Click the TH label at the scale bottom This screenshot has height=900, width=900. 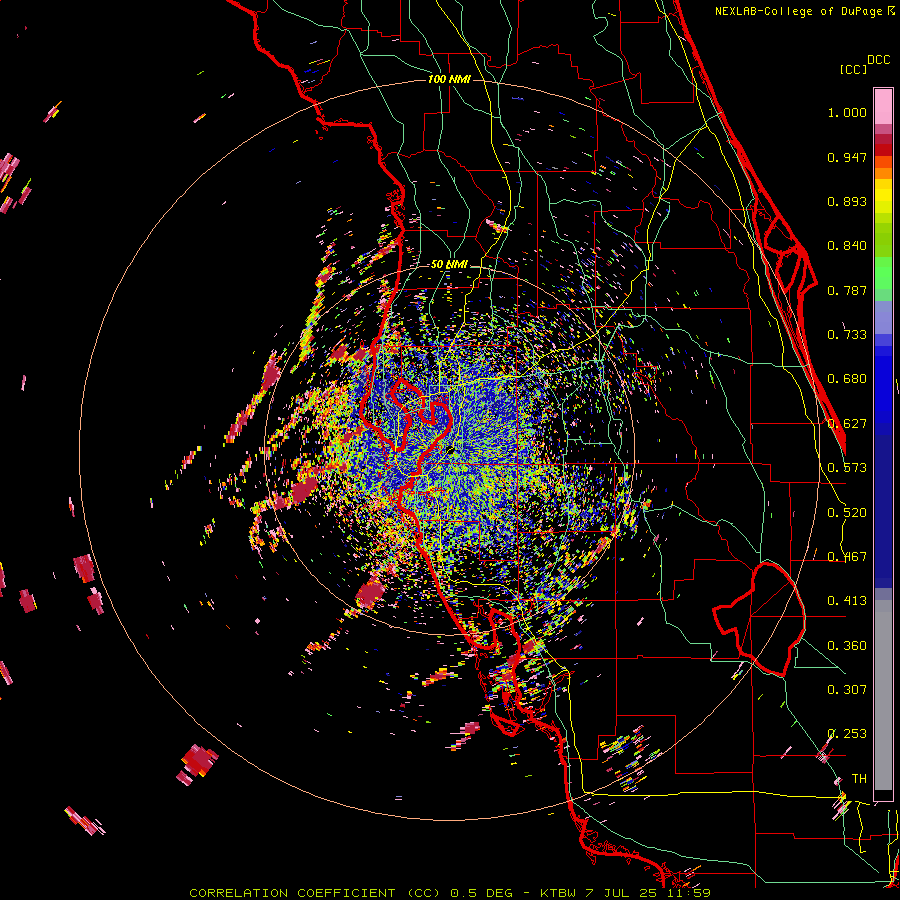tap(859, 779)
